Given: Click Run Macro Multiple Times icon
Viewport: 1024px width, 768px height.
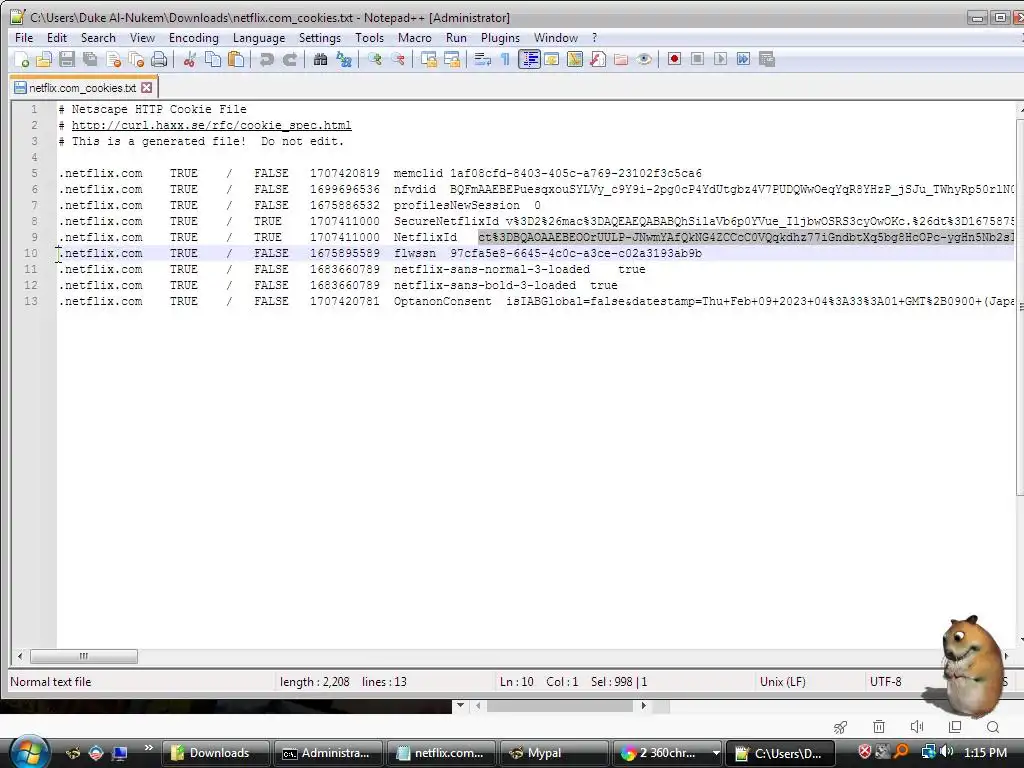Looking at the screenshot, I should pos(743,59).
